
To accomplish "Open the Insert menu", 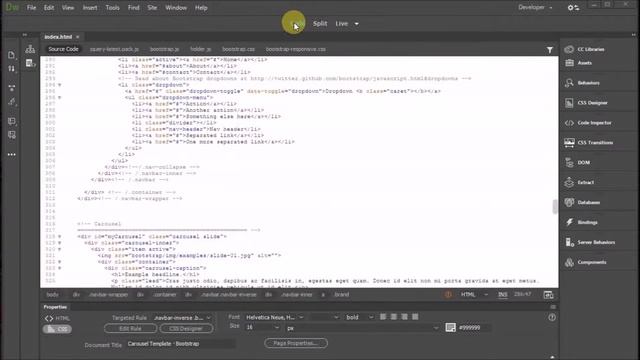I will point(90,8).
